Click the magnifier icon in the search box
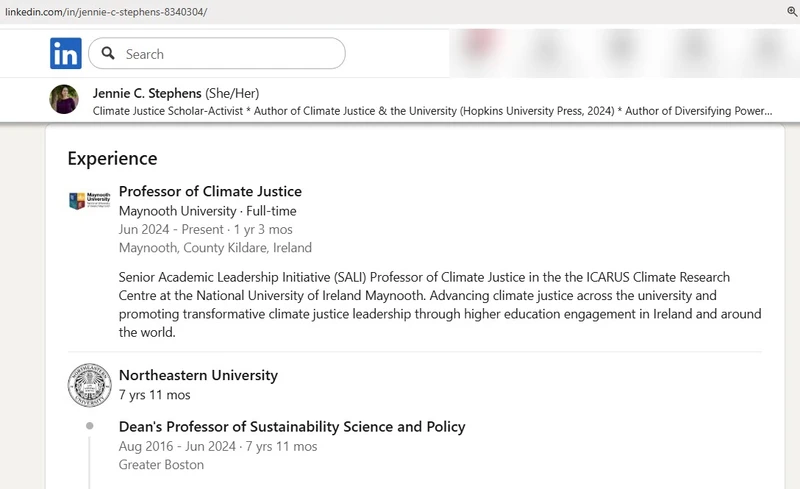Viewport: 800px width, 489px height. pos(108,53)
